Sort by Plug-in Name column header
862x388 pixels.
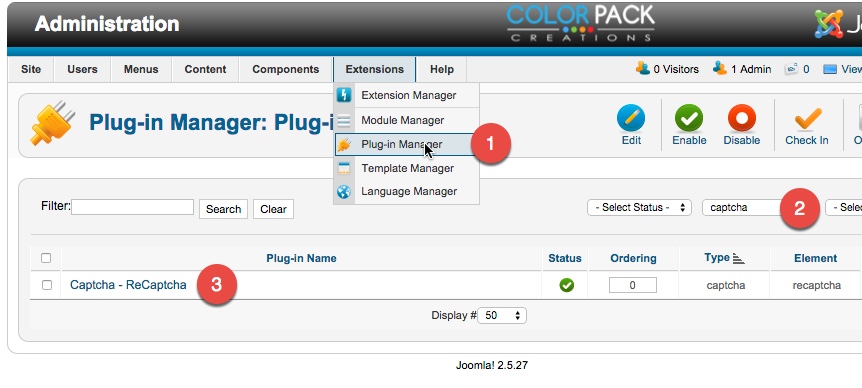pos(301,258)
